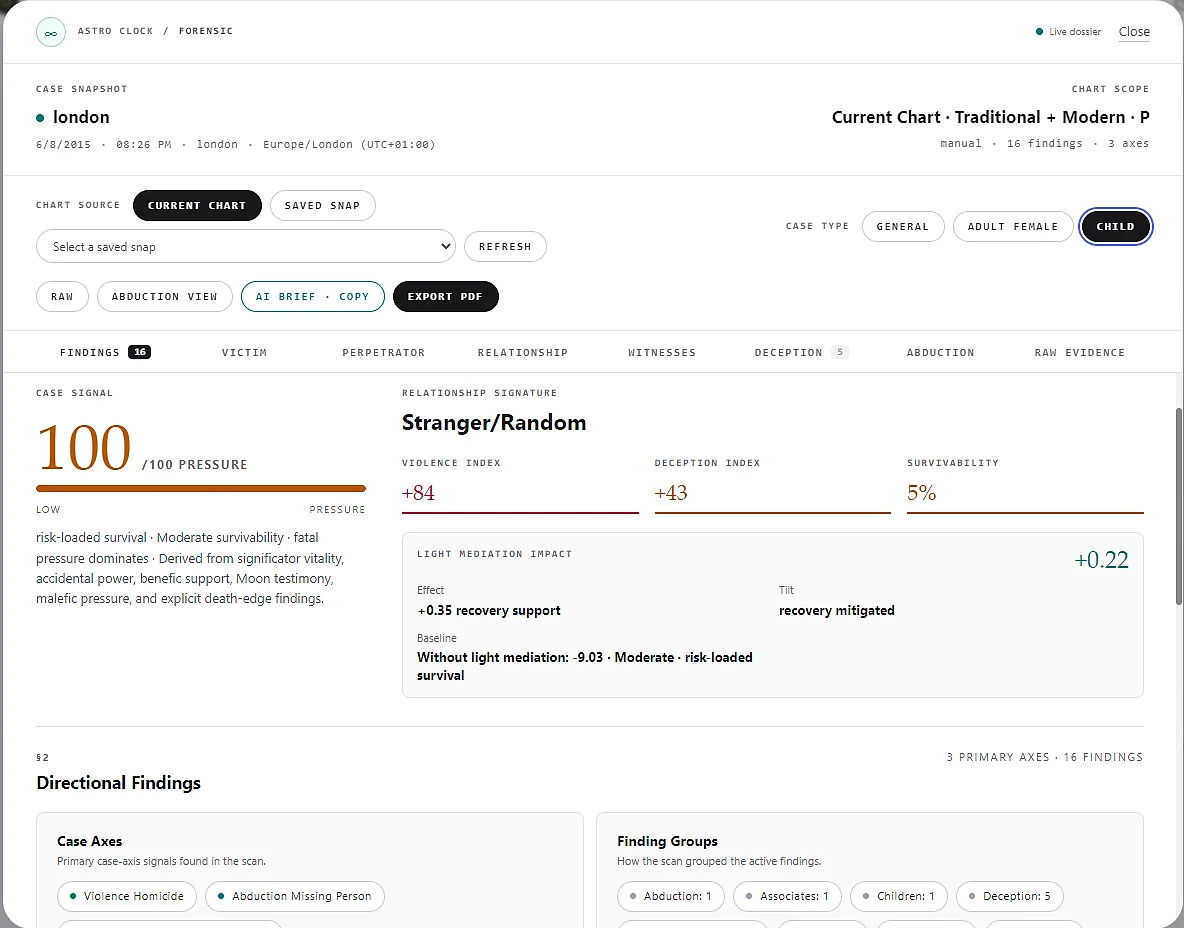Image resolution: width=1184 pixels, height=928 pixels.
Task: Click the Light Mediation Impact value +0.22
Action: click(1102, 560)
